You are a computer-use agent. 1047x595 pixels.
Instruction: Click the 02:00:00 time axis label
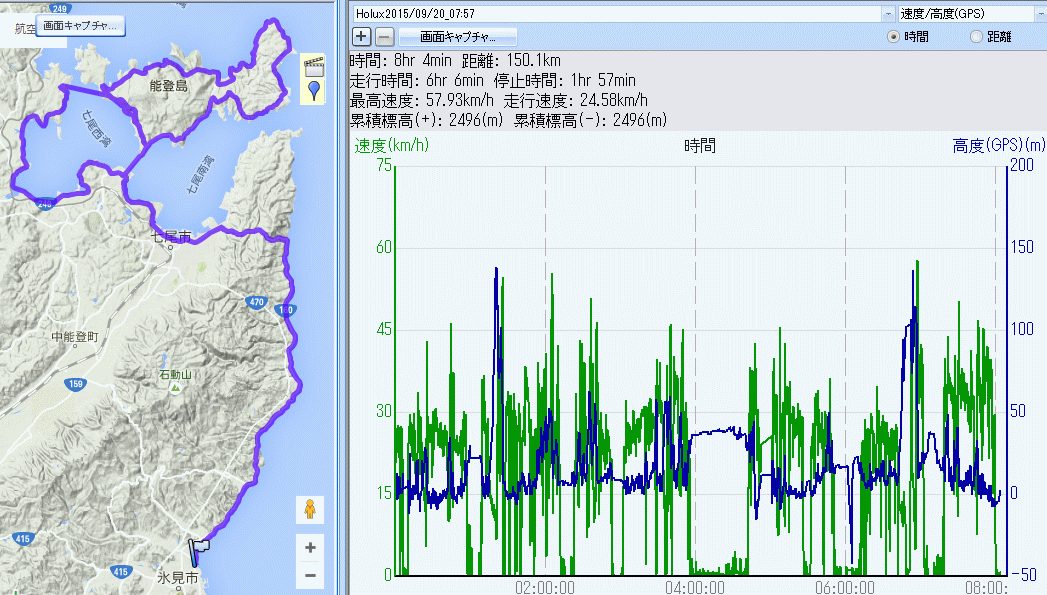[544, 587]
